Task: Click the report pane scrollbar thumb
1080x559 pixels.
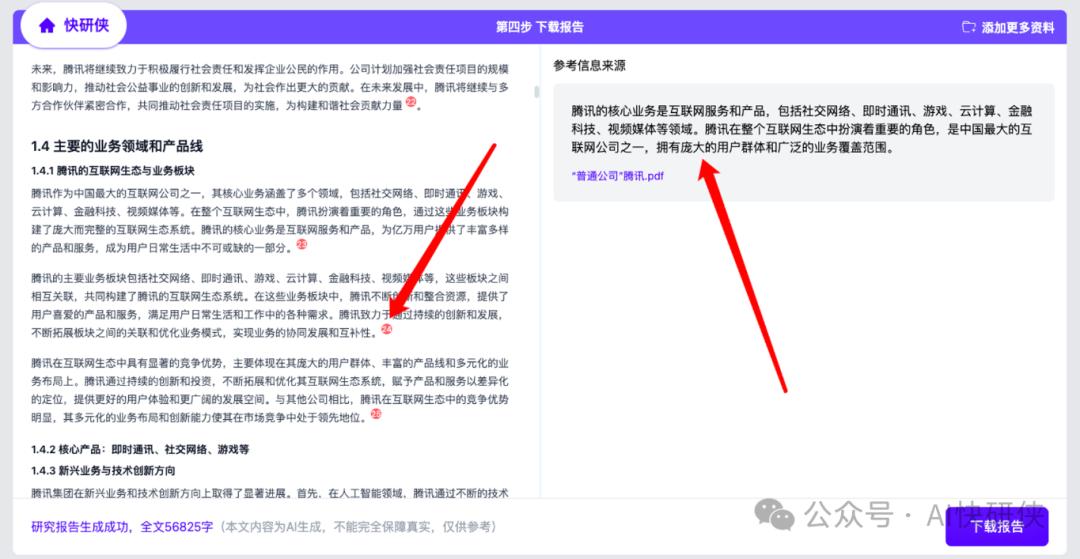Action: pyautogui.click(x=537, y=92)
